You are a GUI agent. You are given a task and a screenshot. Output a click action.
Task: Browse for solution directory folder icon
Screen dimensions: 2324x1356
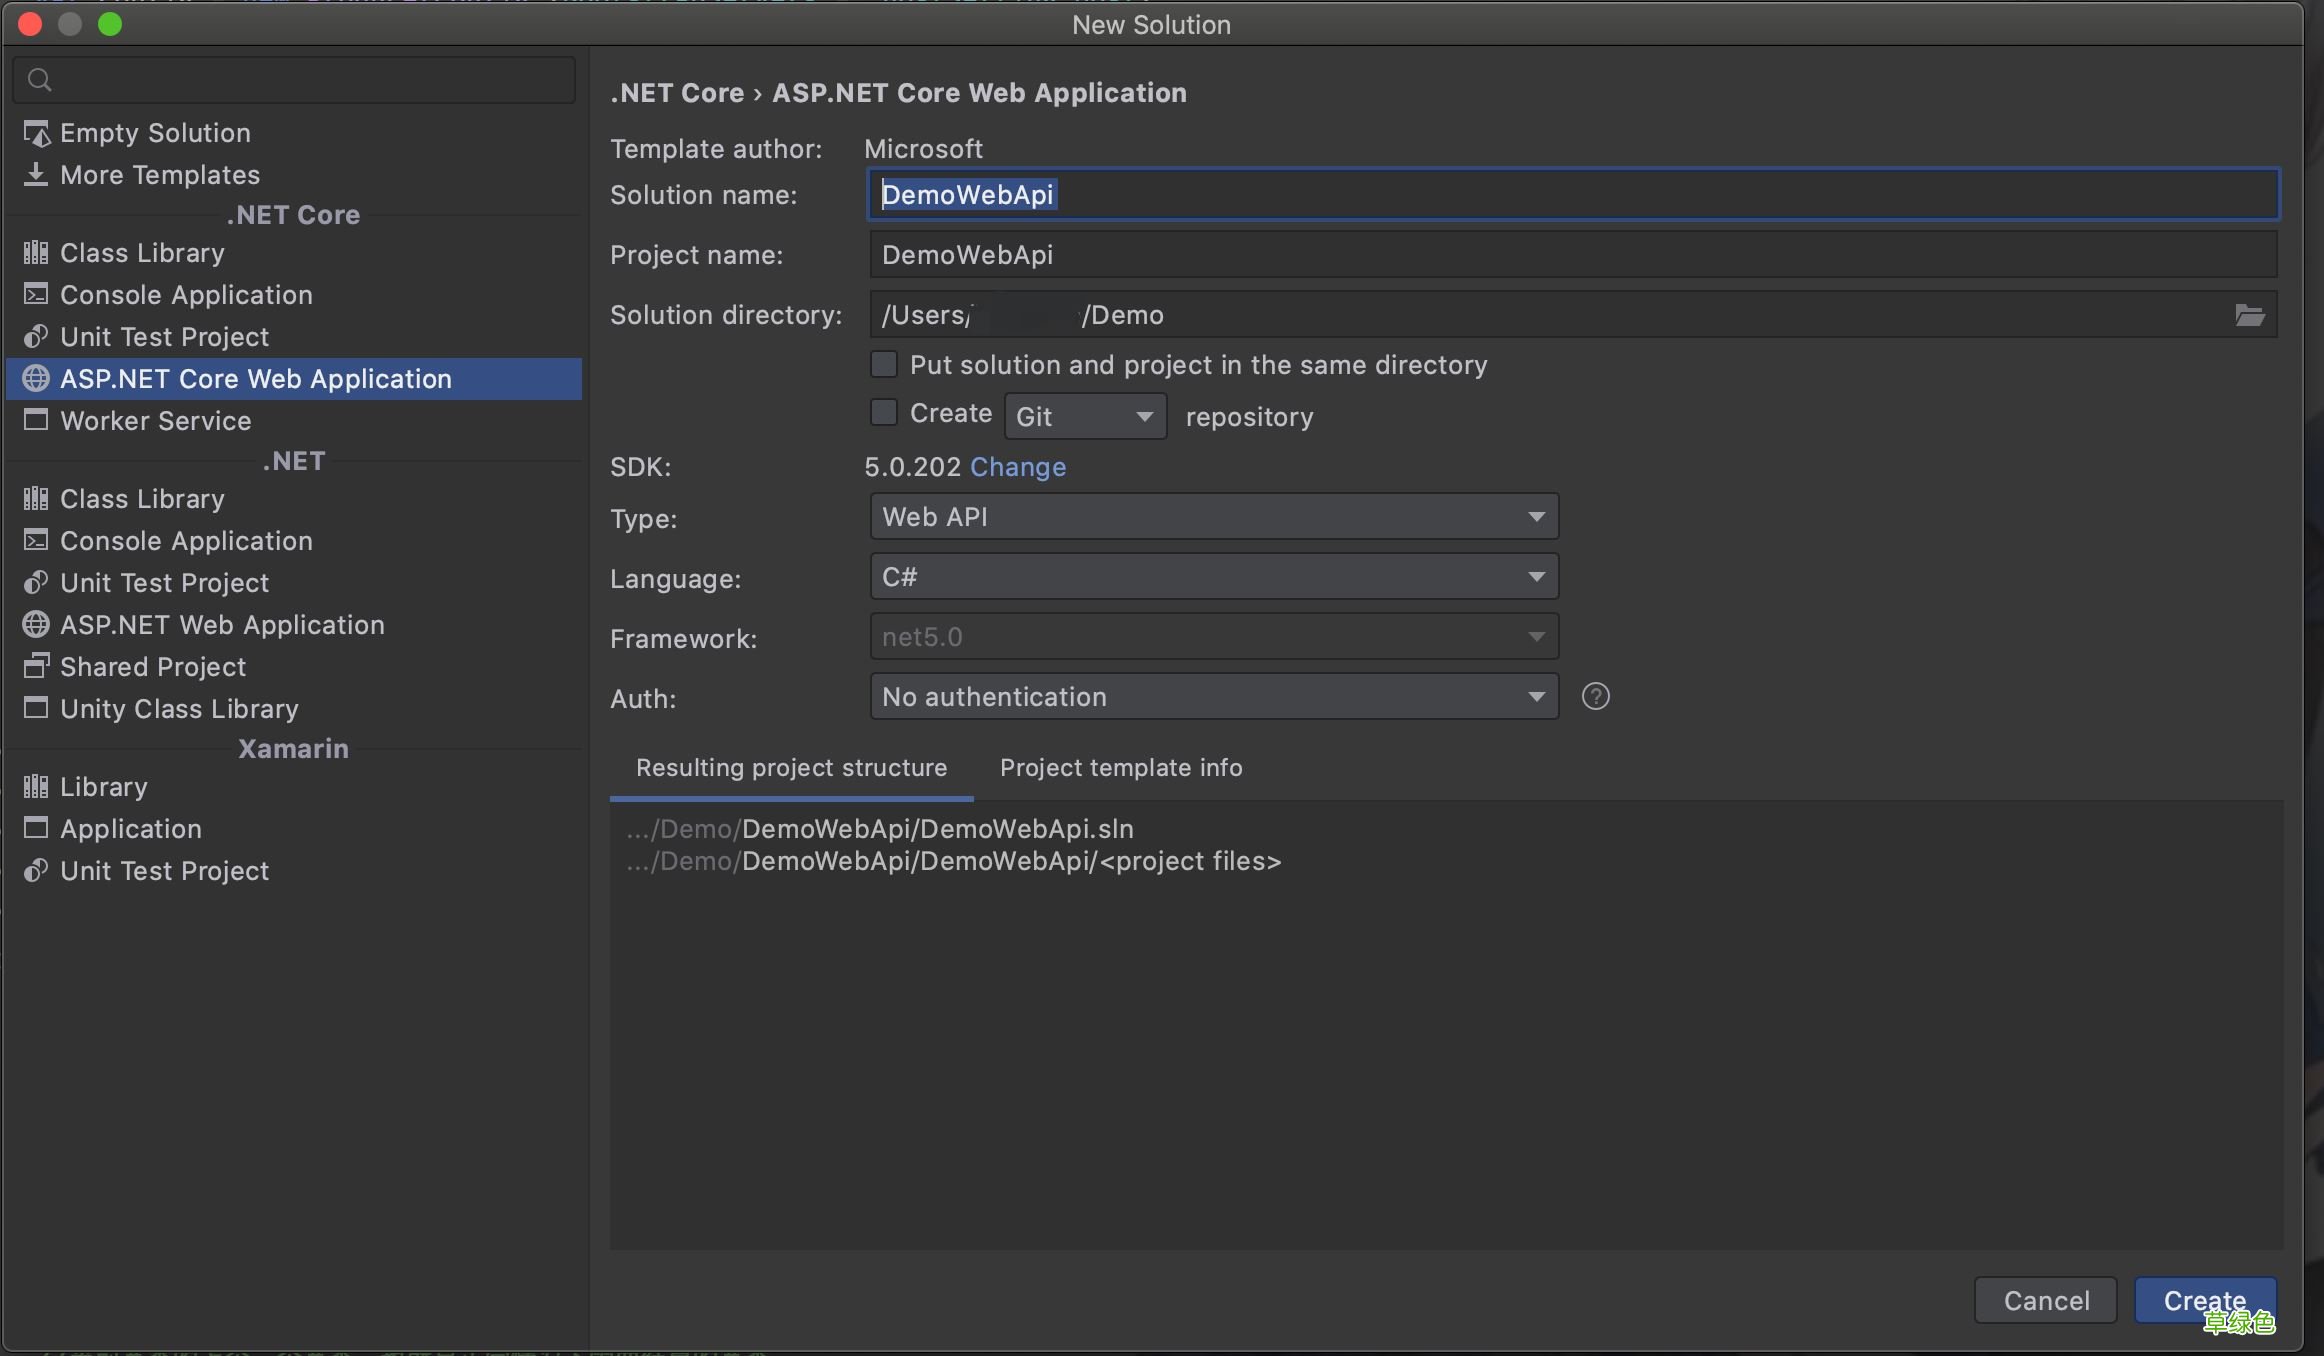[2249, 315]
